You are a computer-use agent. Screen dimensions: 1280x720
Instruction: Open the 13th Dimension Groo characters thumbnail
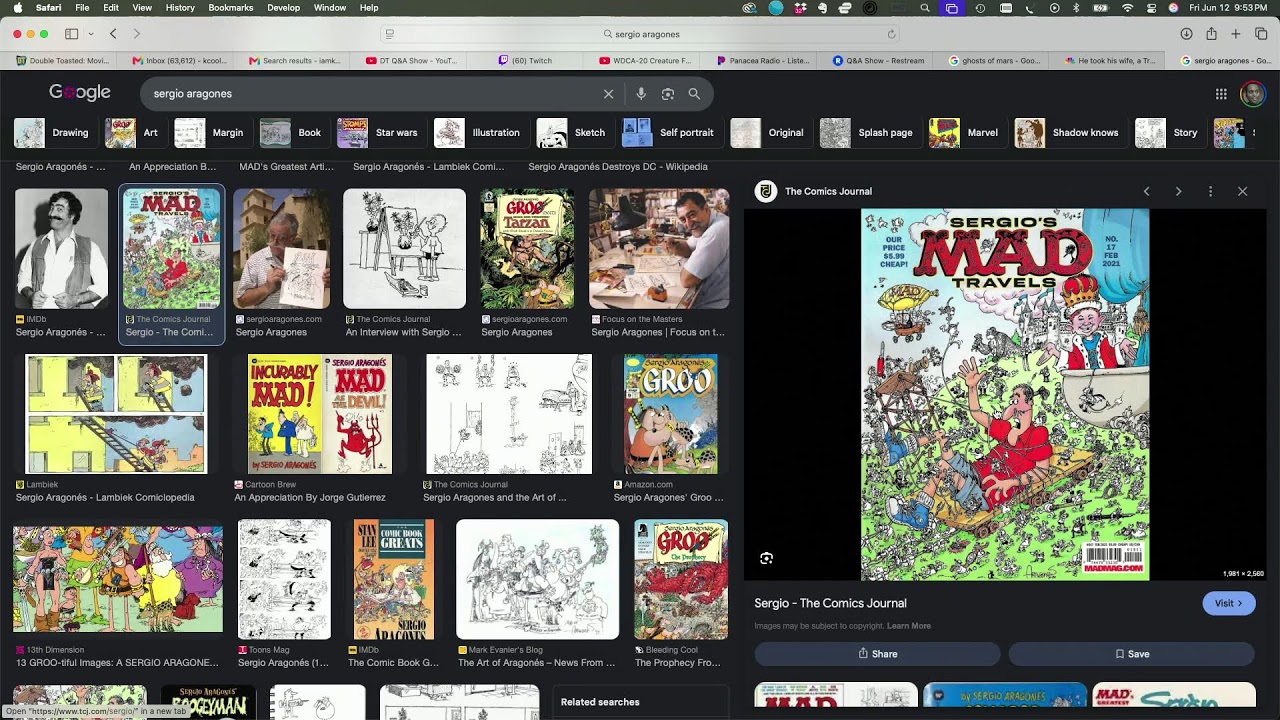tap(118, 579)
